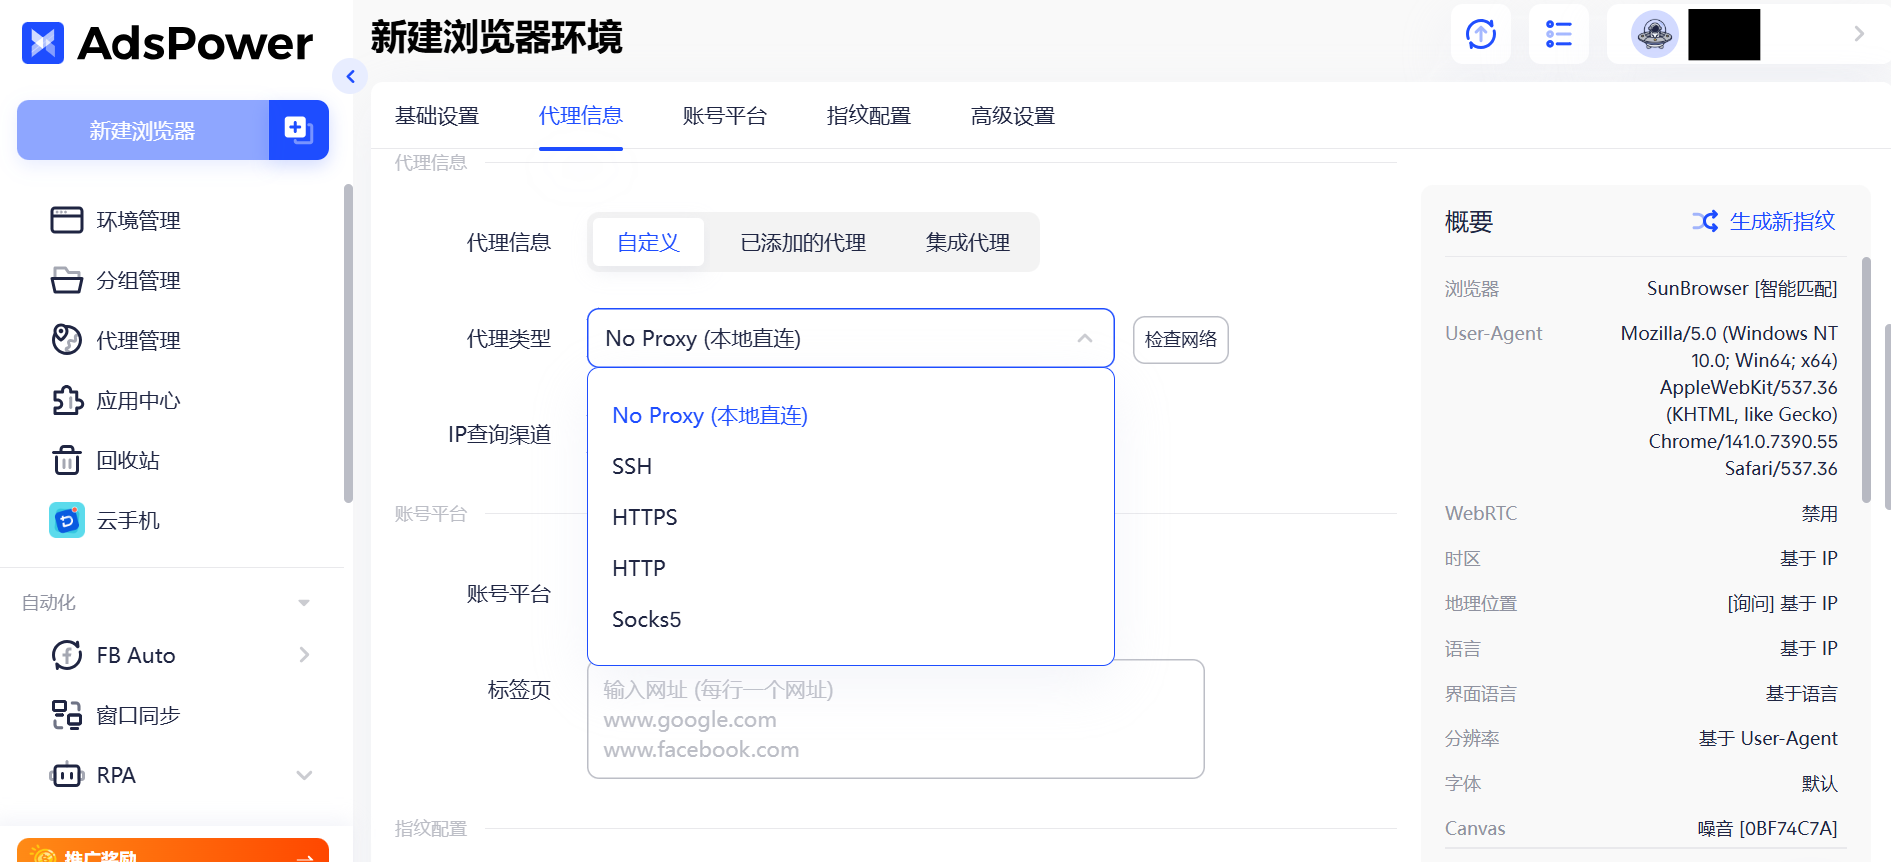Click the IP查询渠道 label
The height and width of the screenshot is (862, 1891).
[500, 434]
